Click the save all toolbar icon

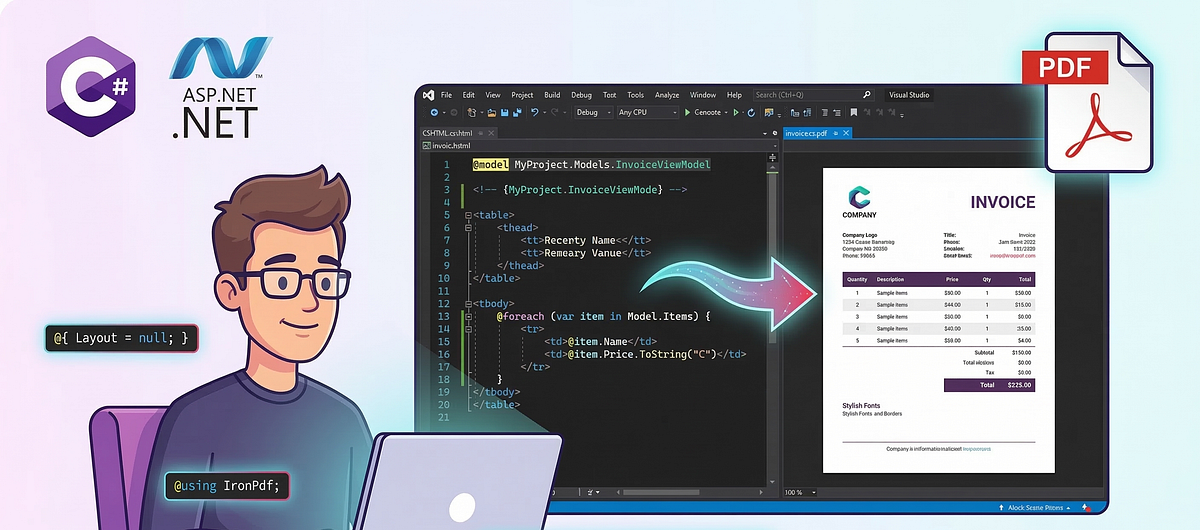(517, 112)
